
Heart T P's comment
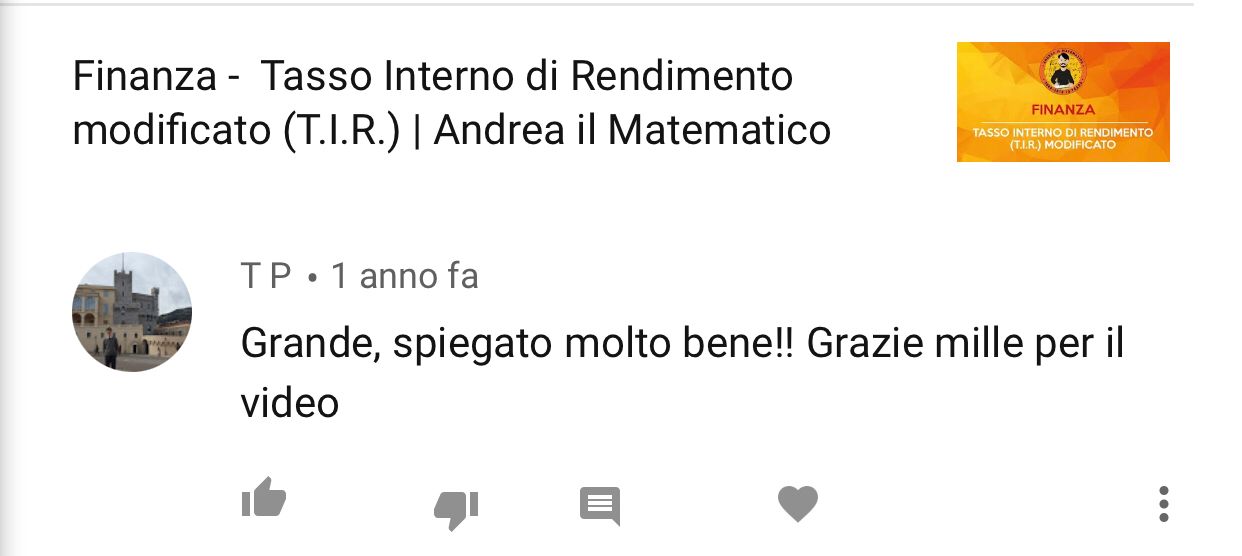798,504
